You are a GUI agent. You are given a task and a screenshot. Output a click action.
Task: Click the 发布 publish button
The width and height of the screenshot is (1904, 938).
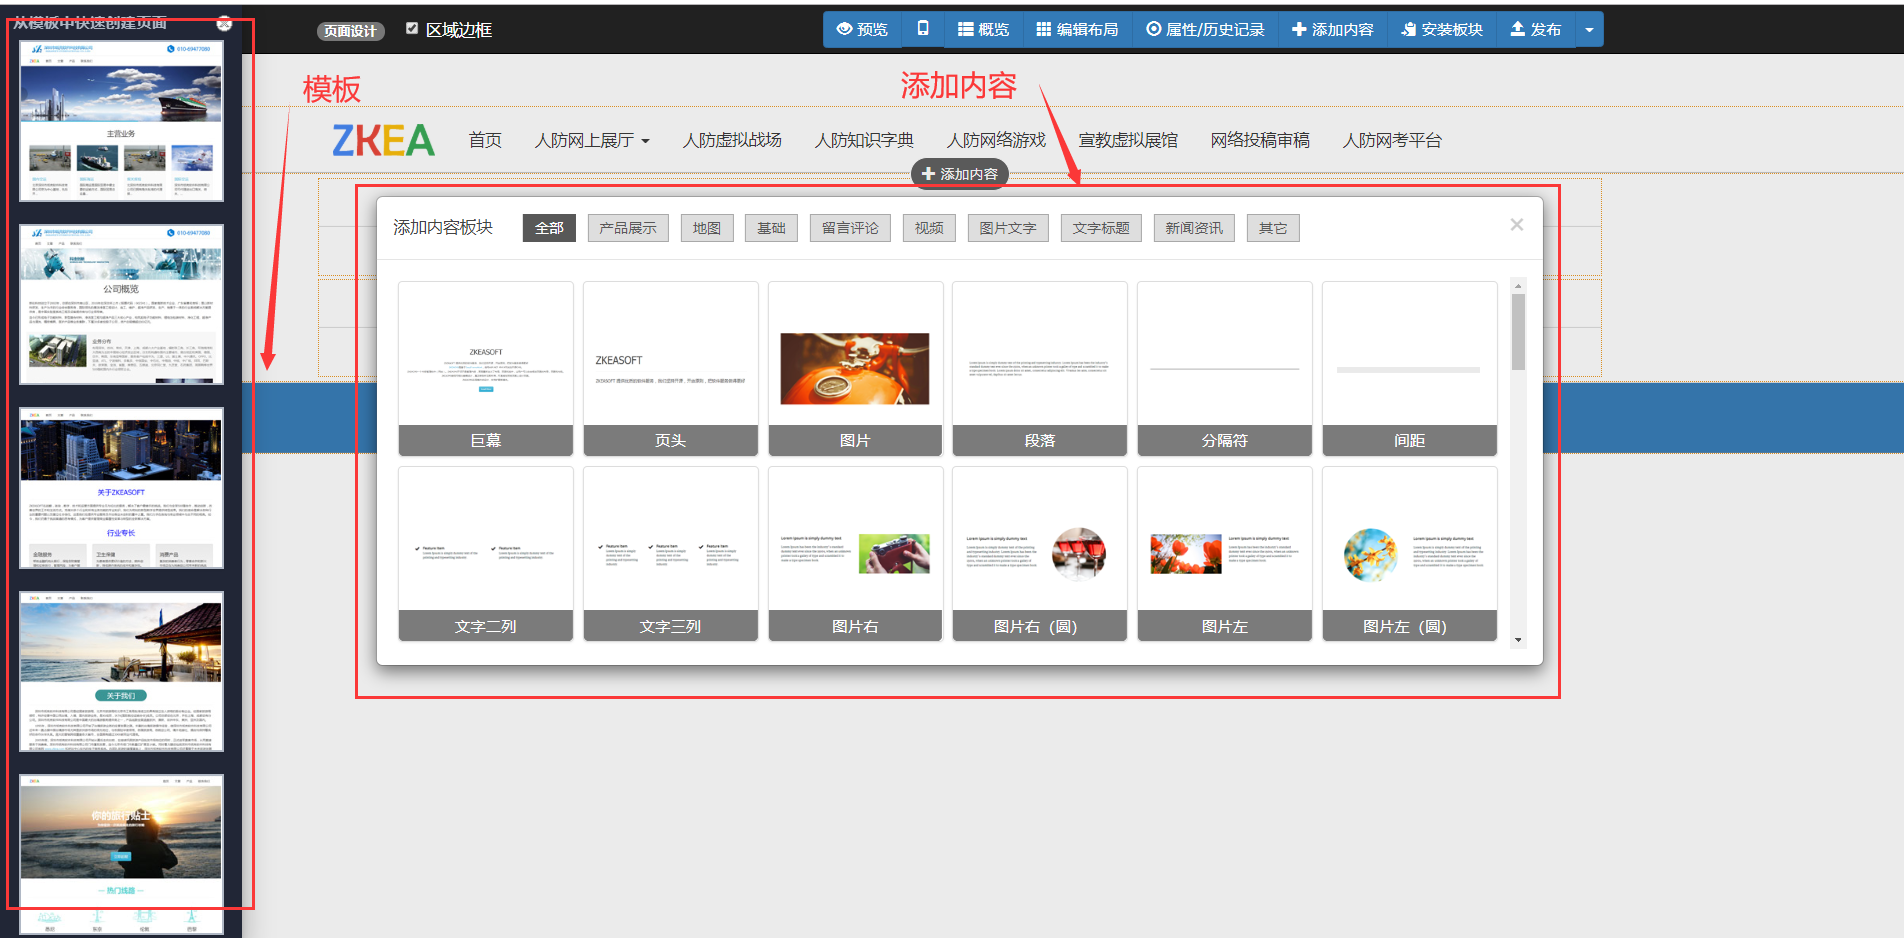pyautogui.click(x=1536, y=30)
